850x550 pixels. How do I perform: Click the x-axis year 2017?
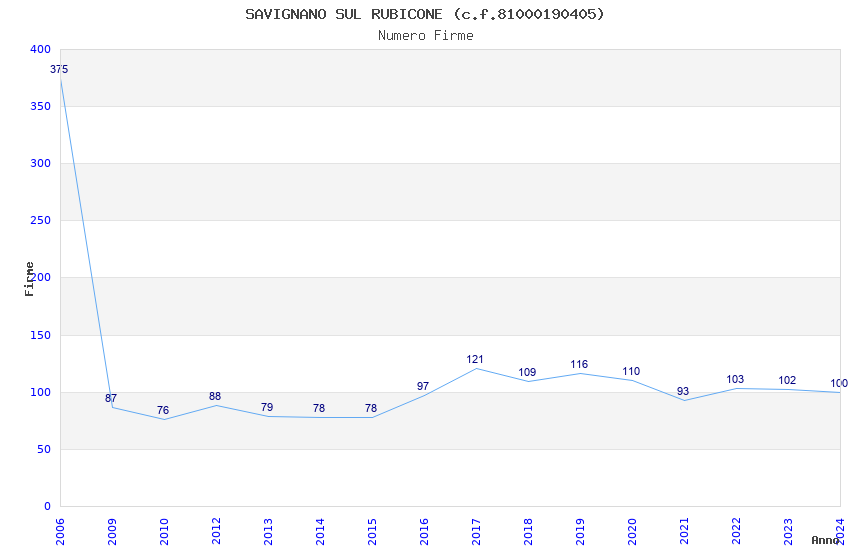[x=476, y=532]
